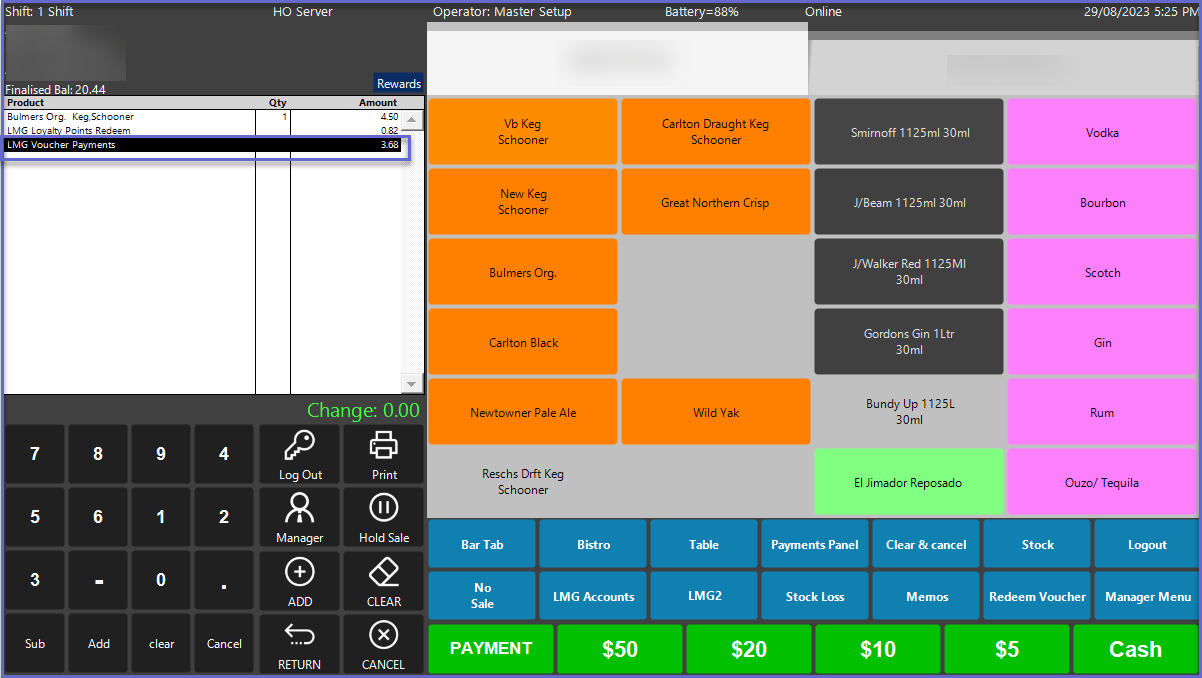Tender with the $5 button
1202x678 pixels.
pyautogui.click(x=1007, y=649)
